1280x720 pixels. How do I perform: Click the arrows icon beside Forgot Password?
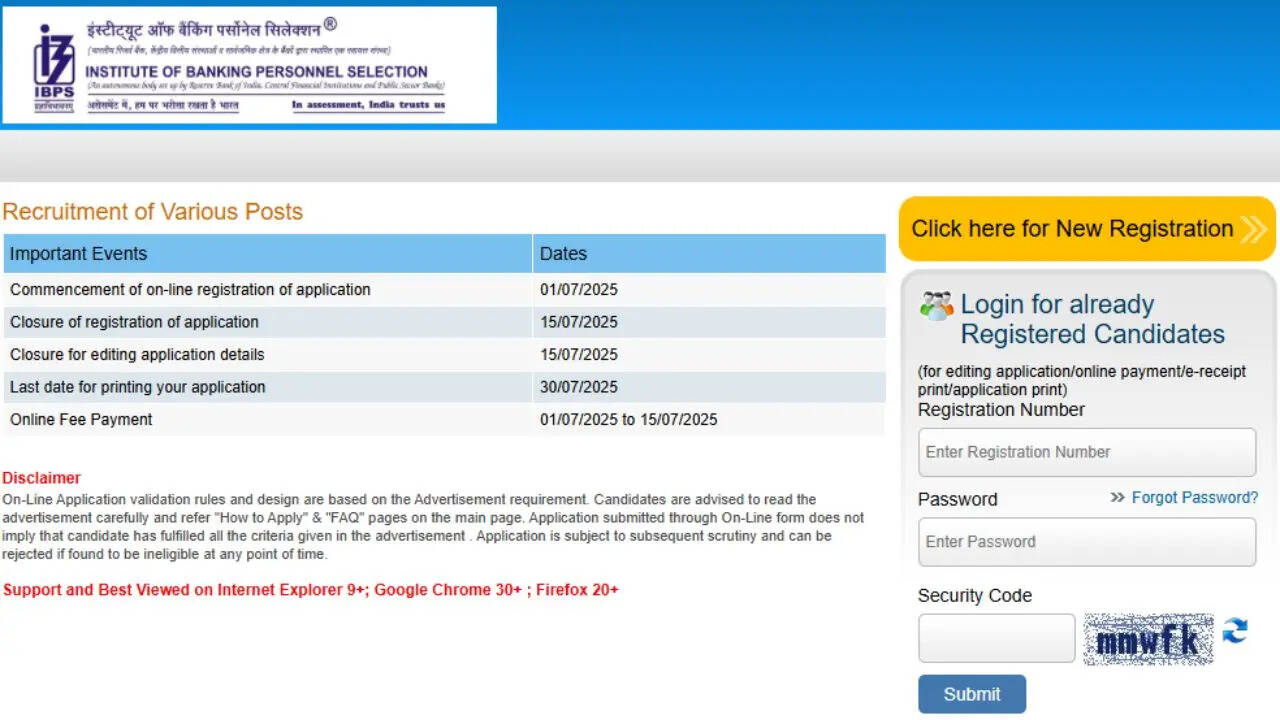[x=1117, y=498]
